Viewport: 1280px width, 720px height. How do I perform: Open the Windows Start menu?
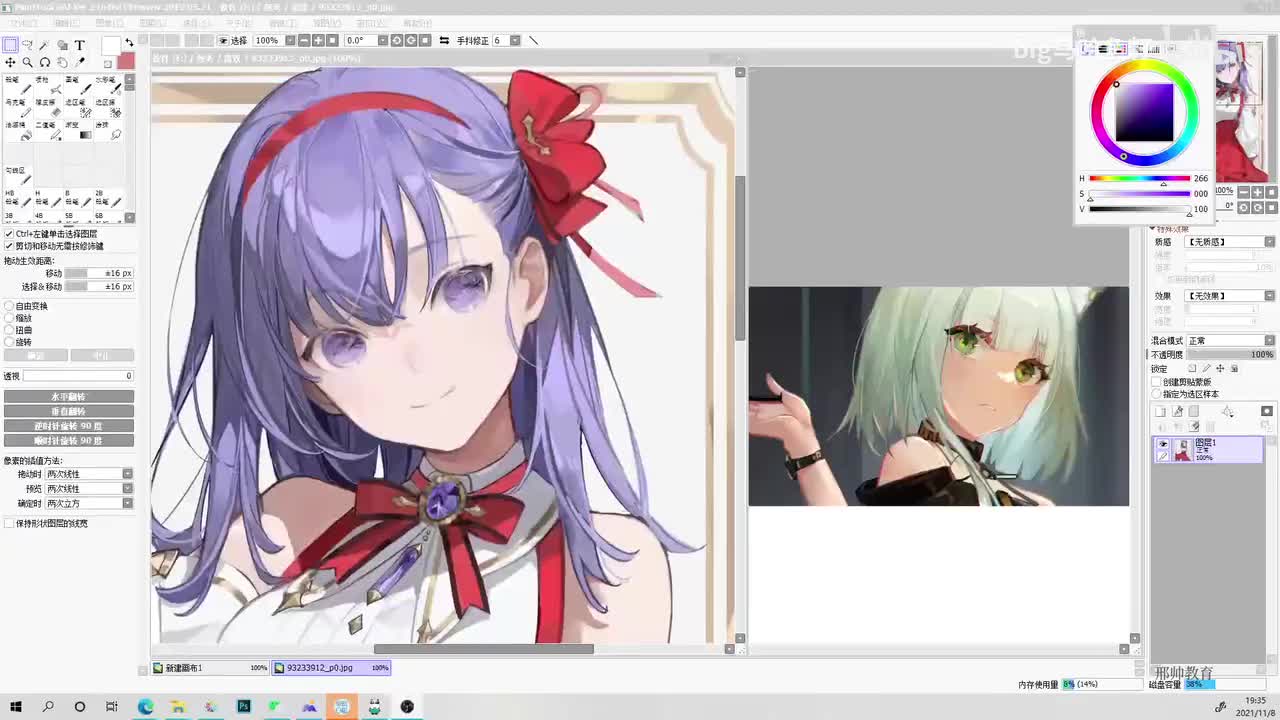coord(15,707)
